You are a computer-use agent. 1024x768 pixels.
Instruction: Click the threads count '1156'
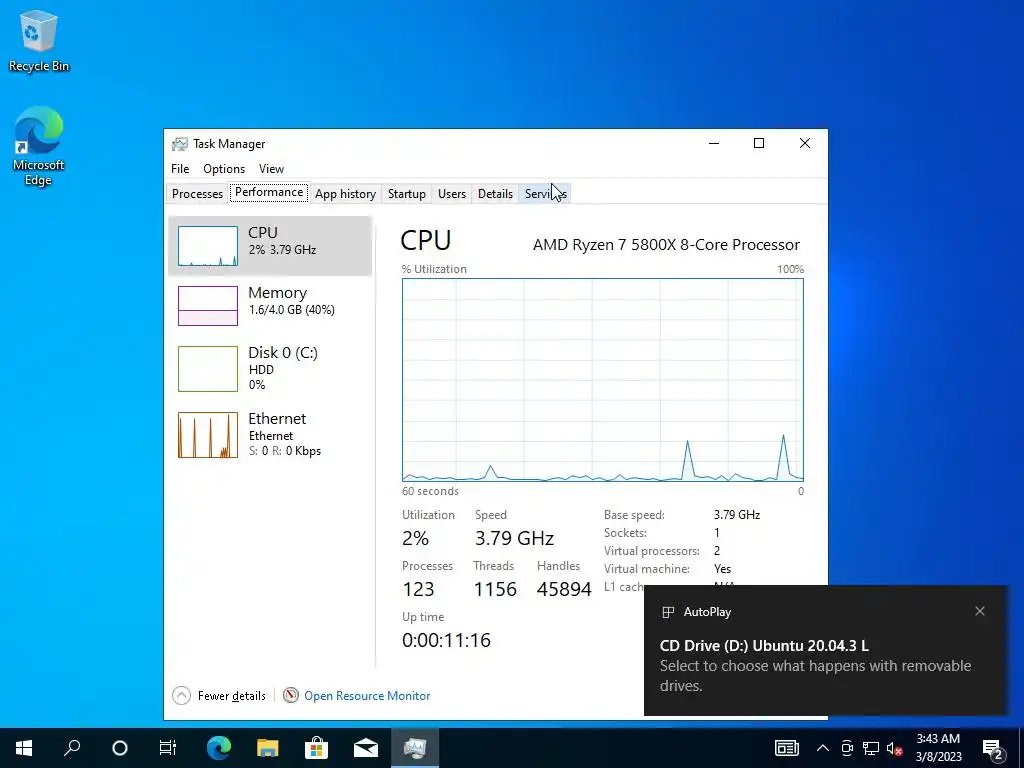[495, 589]
